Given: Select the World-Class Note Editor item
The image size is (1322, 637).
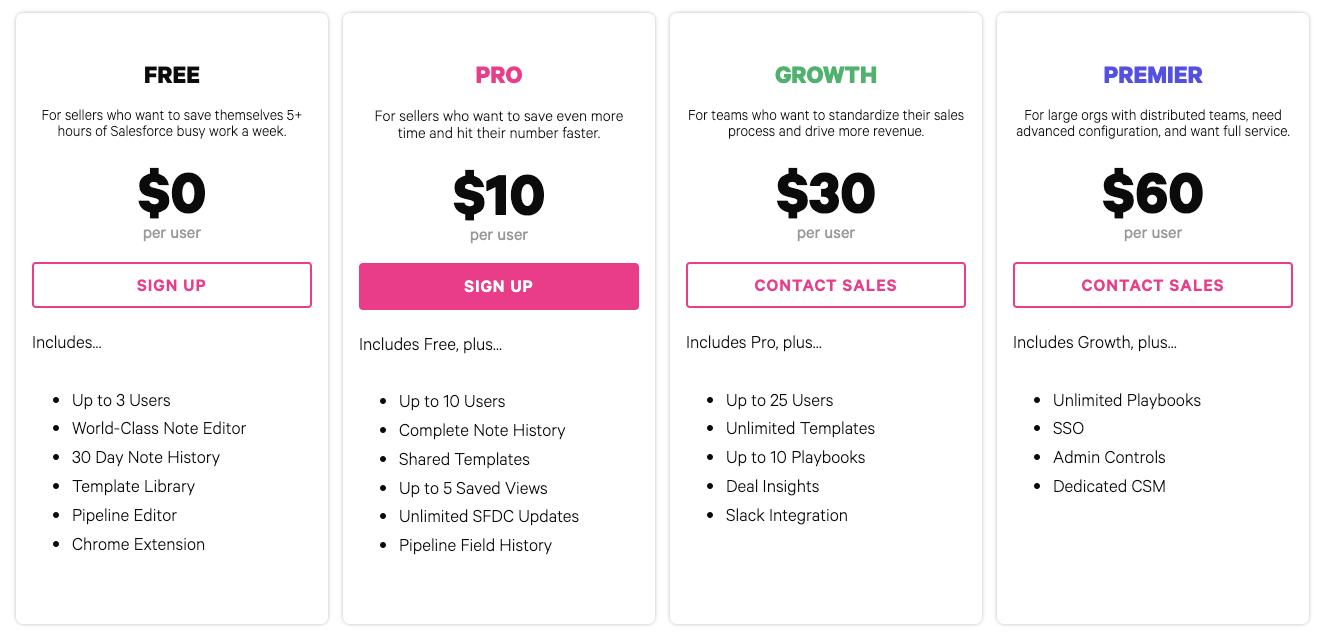Looking at the screenshot, I should pos(158,428).
